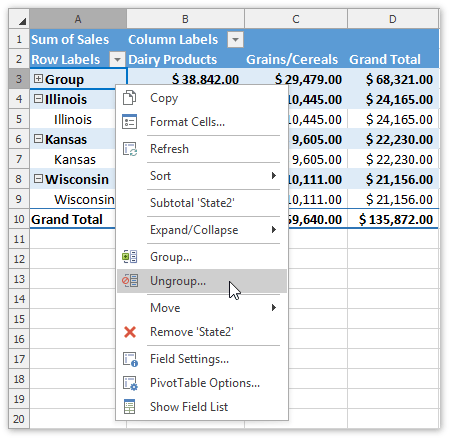This screenshot has height=441, width=452.
Task: Select column B header
Action: (185, 19)
